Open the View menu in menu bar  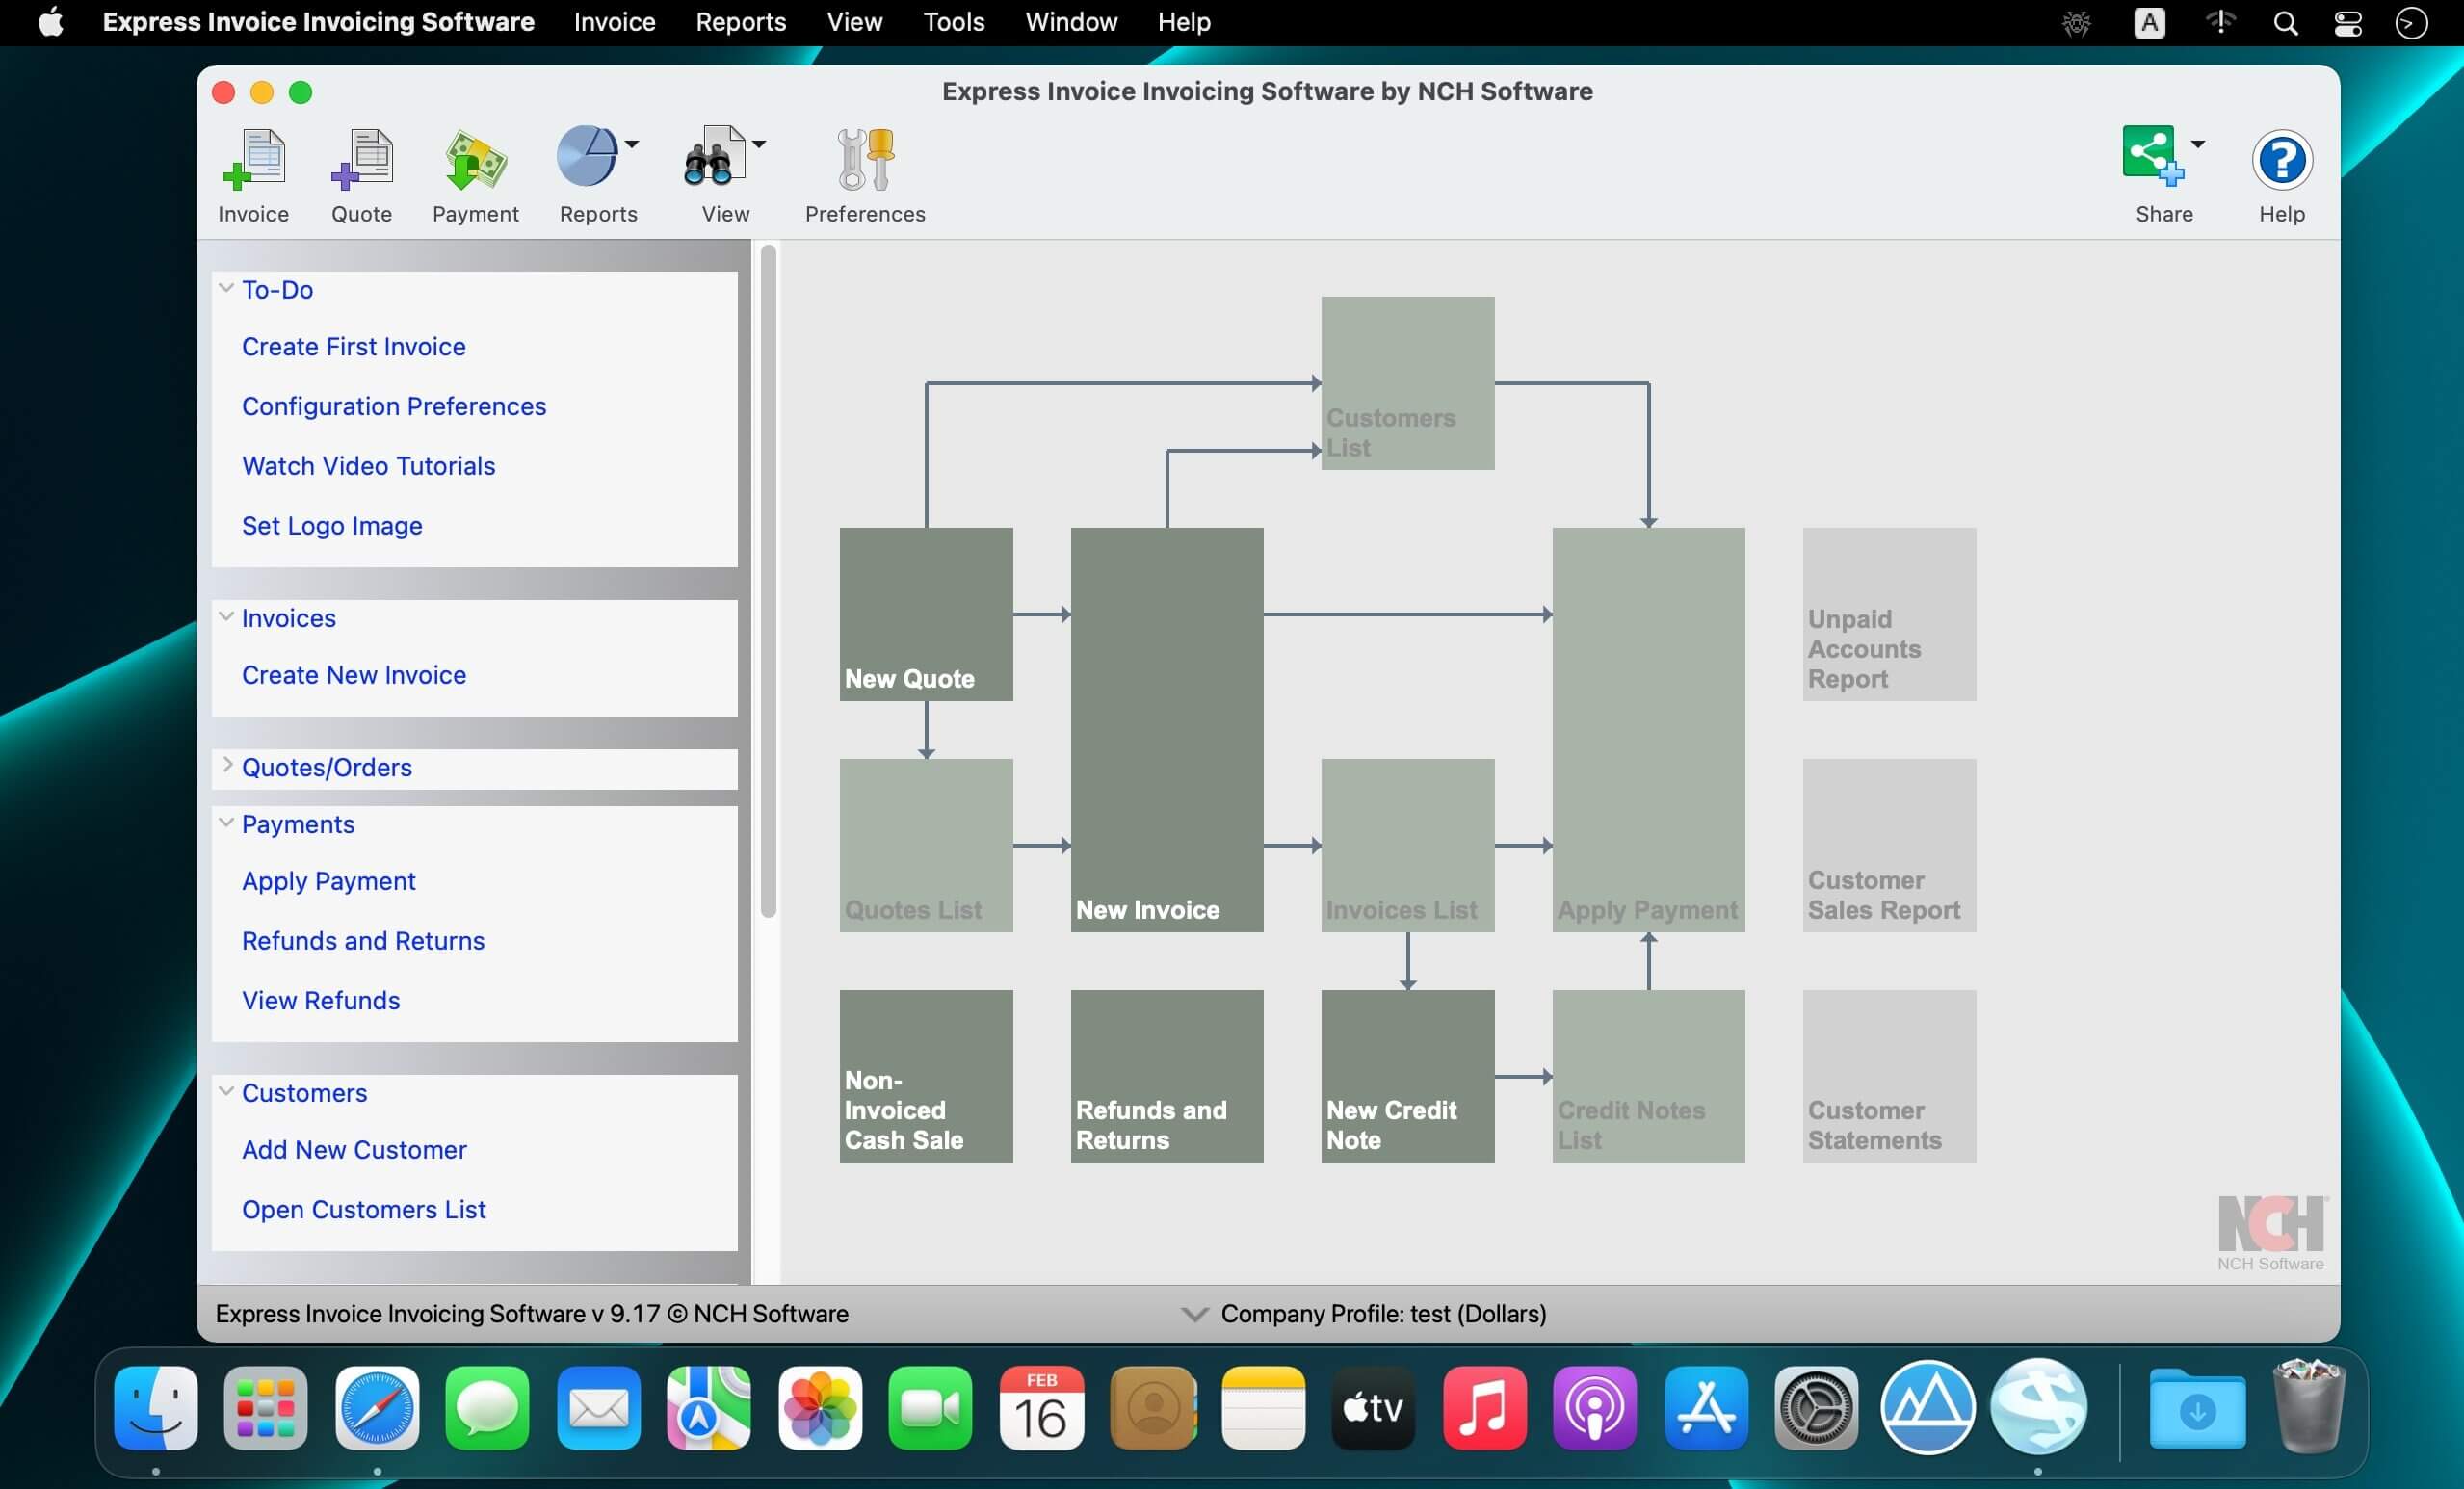[854, 22]
